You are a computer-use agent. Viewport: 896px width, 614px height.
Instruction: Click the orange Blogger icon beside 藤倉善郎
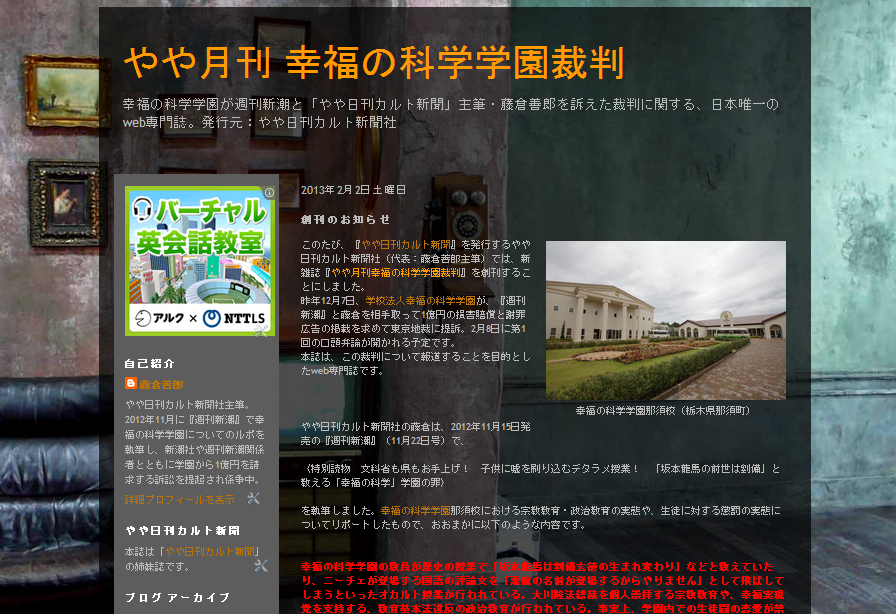131,384
